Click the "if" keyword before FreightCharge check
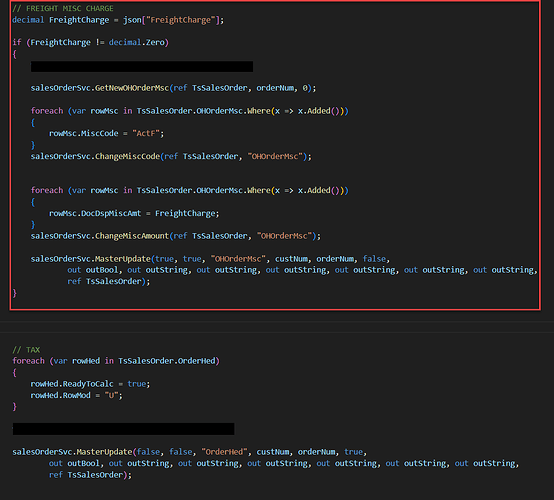Viewport: 554px width, 500px height. coord(17,42)
